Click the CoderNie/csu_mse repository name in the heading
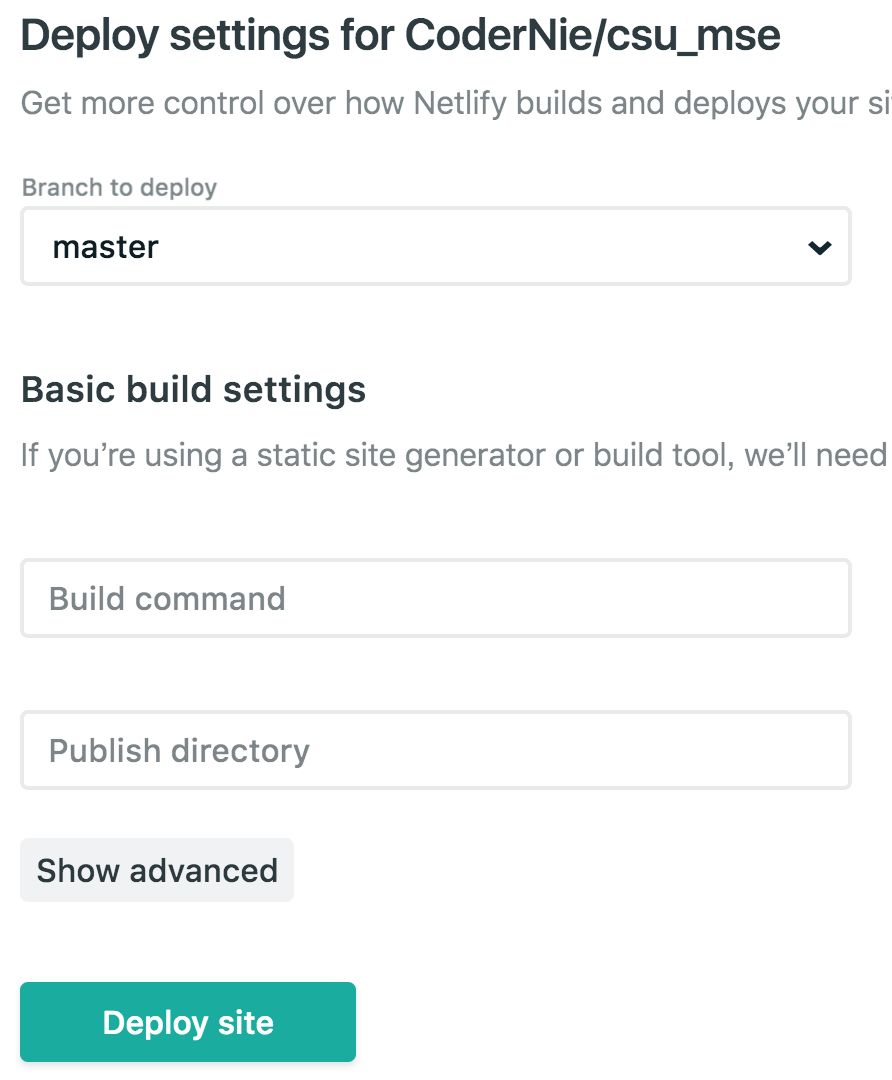The height and width of the screenshot is (1080, 892). coord(593,37)
